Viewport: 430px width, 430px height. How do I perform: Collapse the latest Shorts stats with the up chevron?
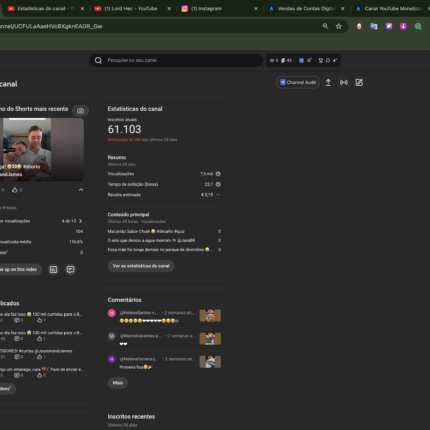pos(81,190)
